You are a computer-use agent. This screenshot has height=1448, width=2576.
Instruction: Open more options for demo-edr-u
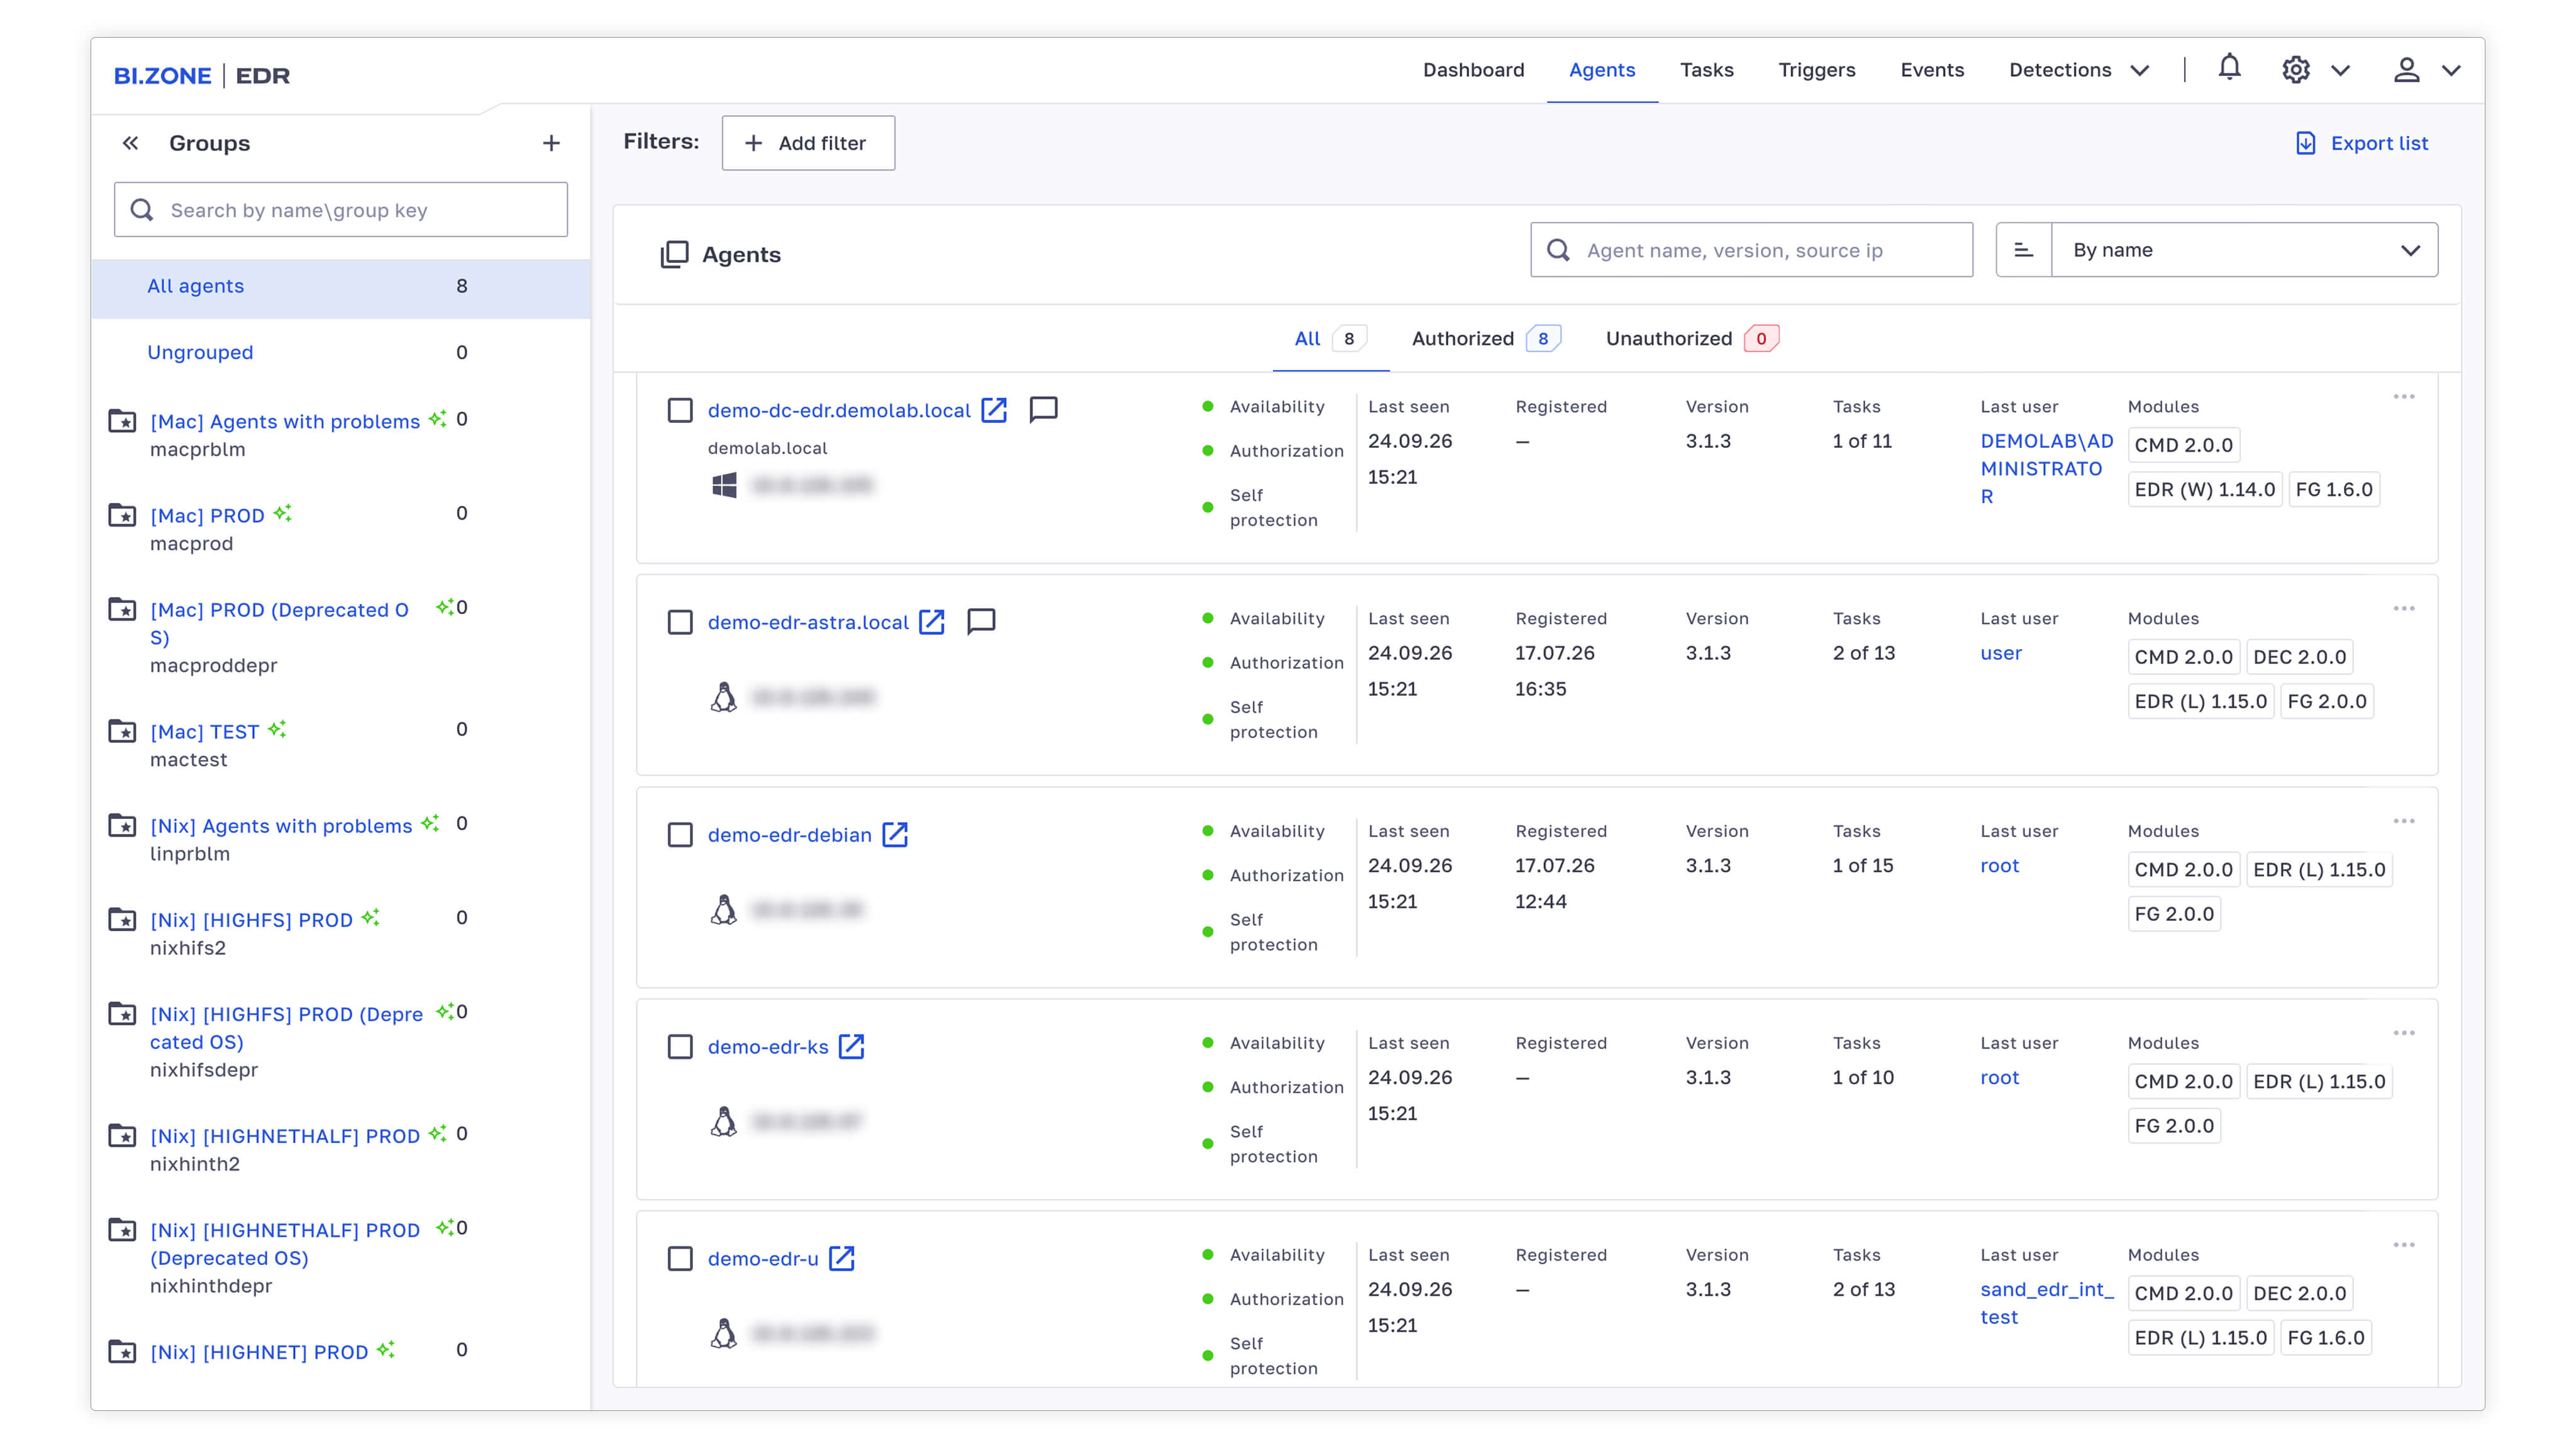pyautogui.click(x=2404, y=1245)
